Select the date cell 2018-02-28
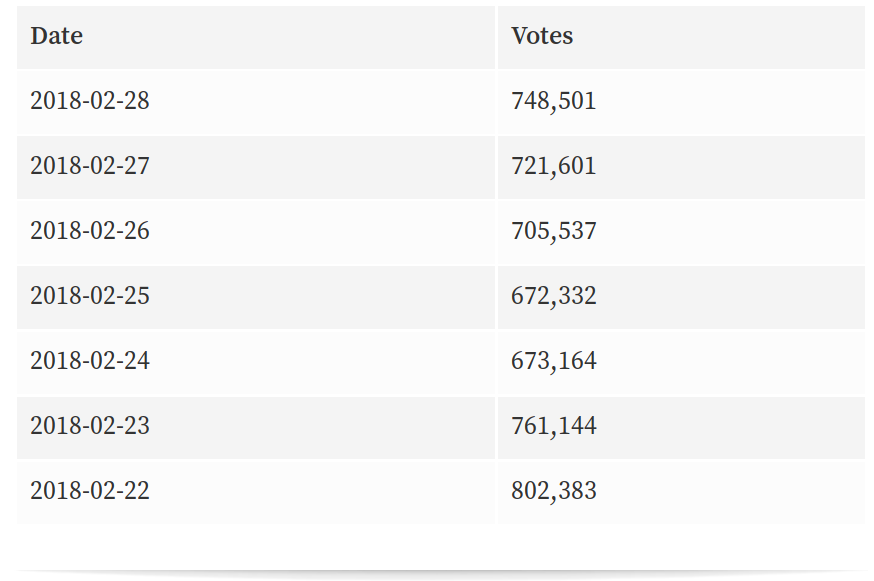 click(90, 101)
